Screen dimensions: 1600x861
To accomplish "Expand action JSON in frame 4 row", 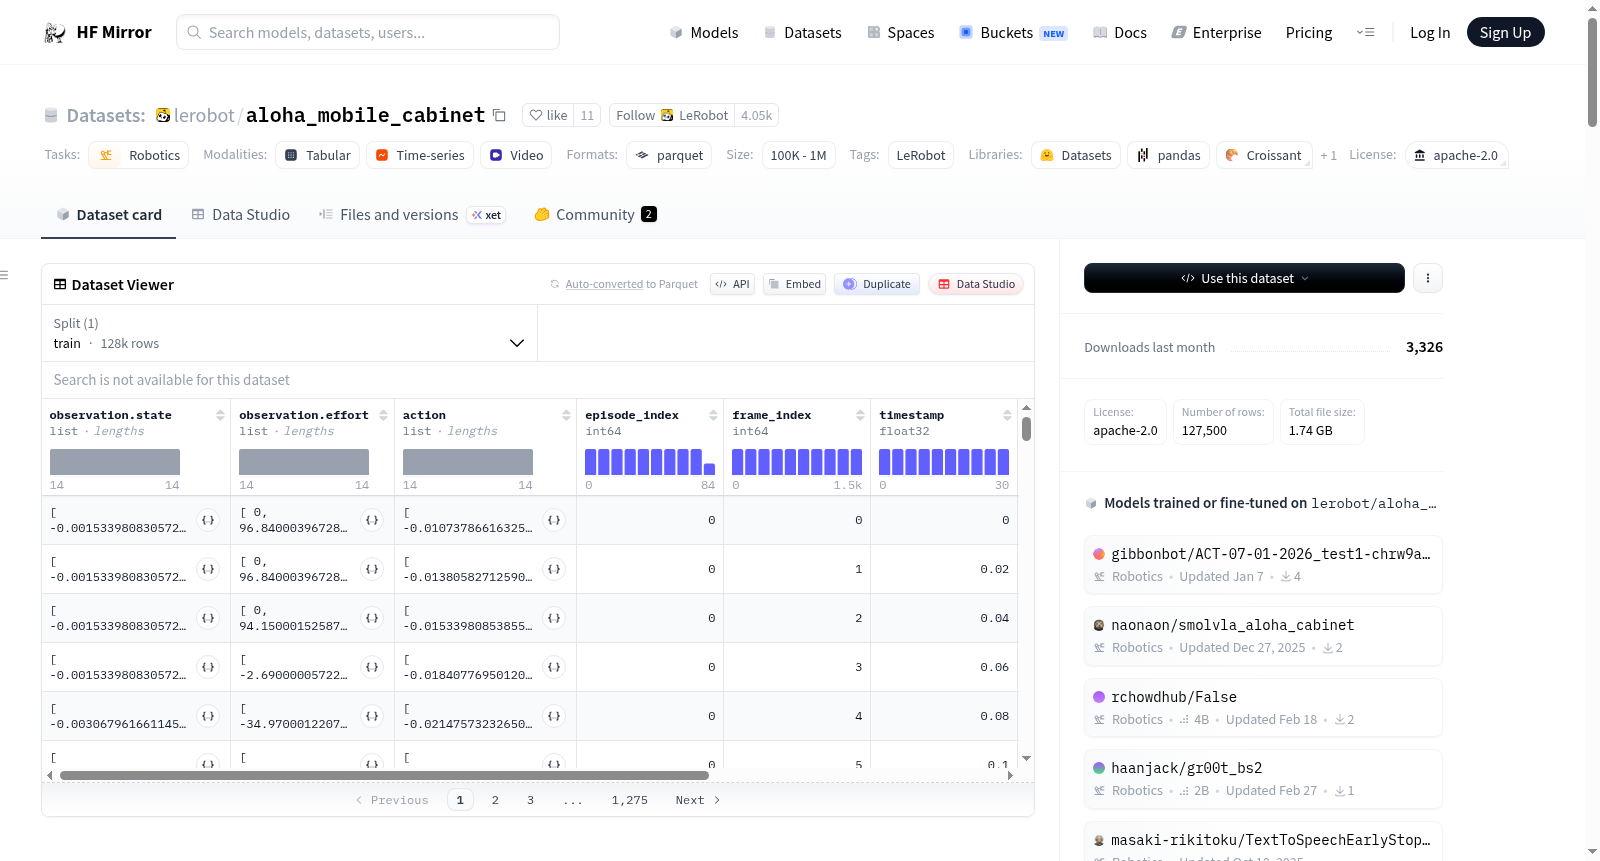I will [554, 716].
